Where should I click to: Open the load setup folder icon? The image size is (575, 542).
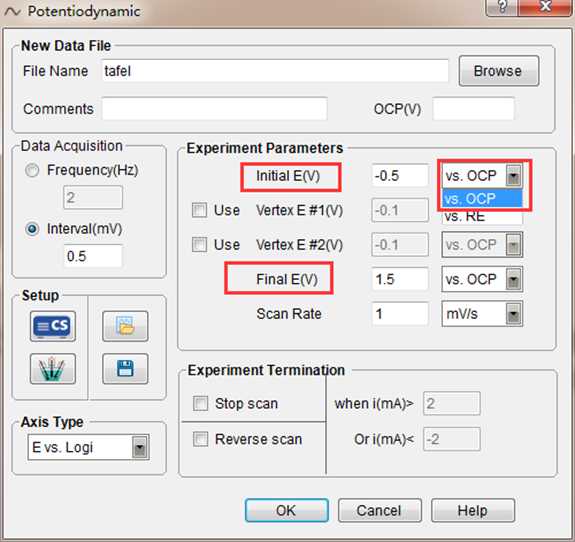[x=125, y=326]
